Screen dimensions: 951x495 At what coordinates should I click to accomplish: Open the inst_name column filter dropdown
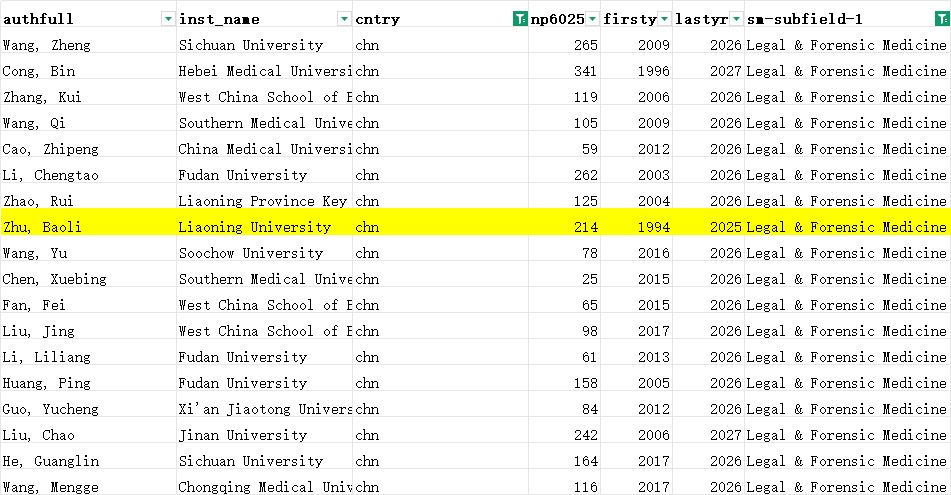point(344,19)
